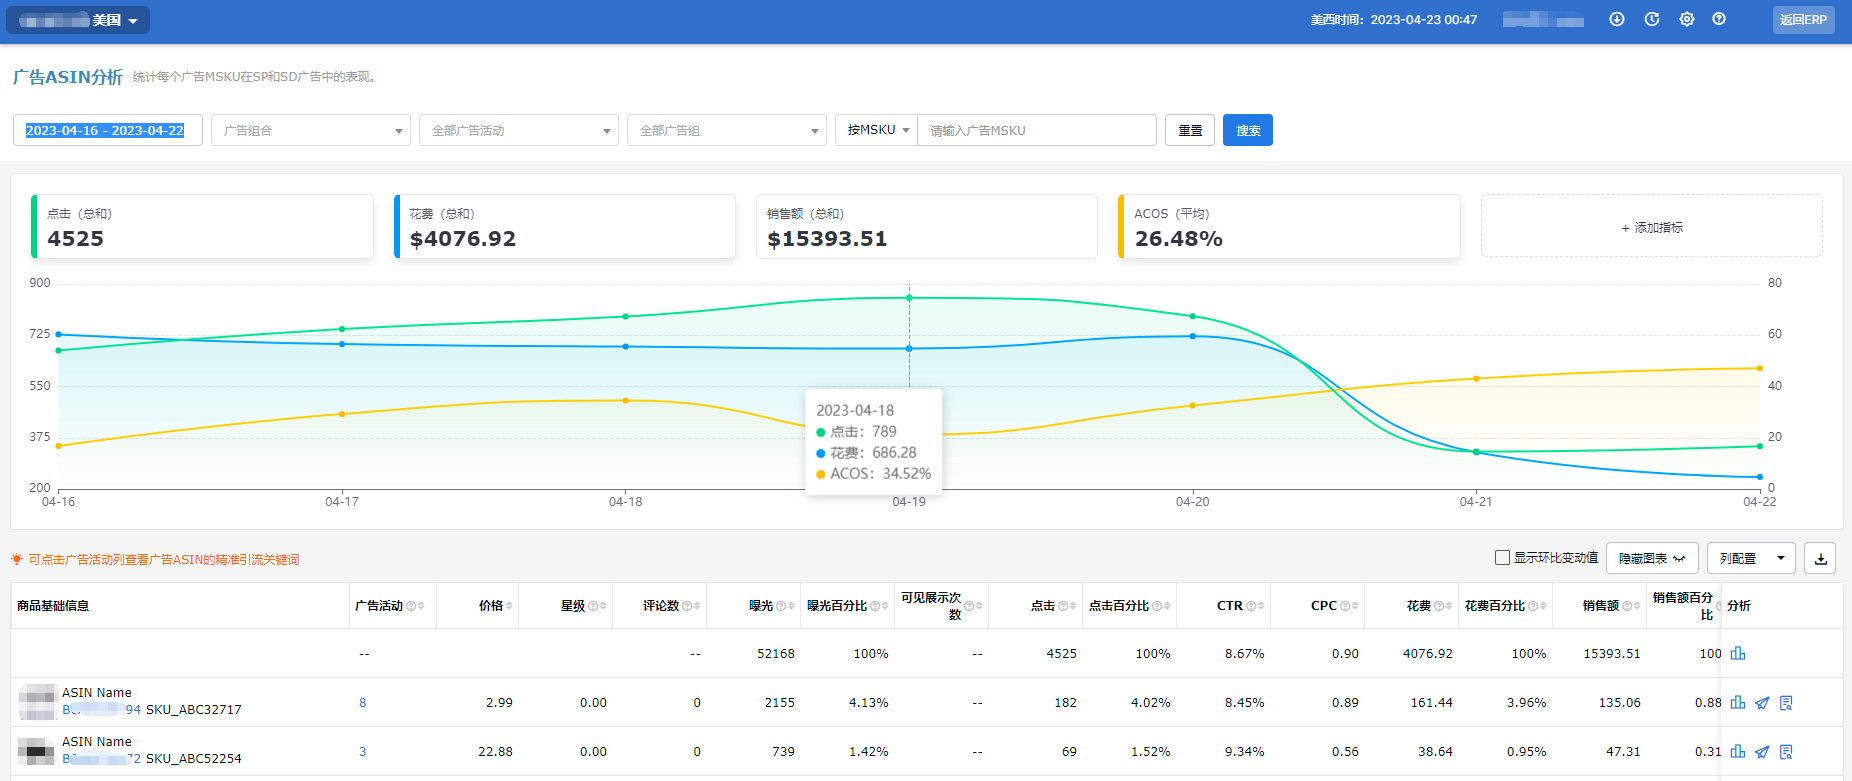Select the 点击 (总和) metric card
This screenshot has width=1852, height=781.
(x=203, y=227)
